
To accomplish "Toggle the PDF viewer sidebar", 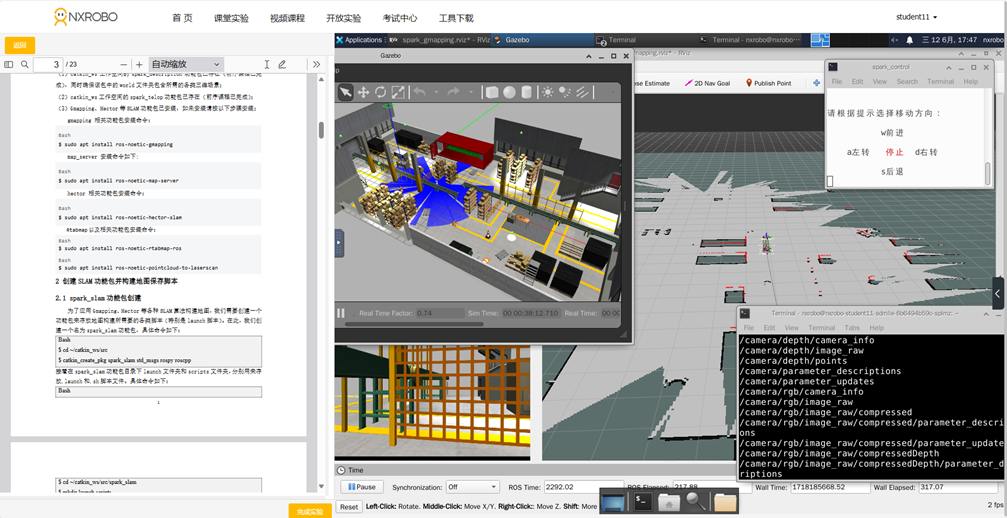I will click(x=9, y=65).
